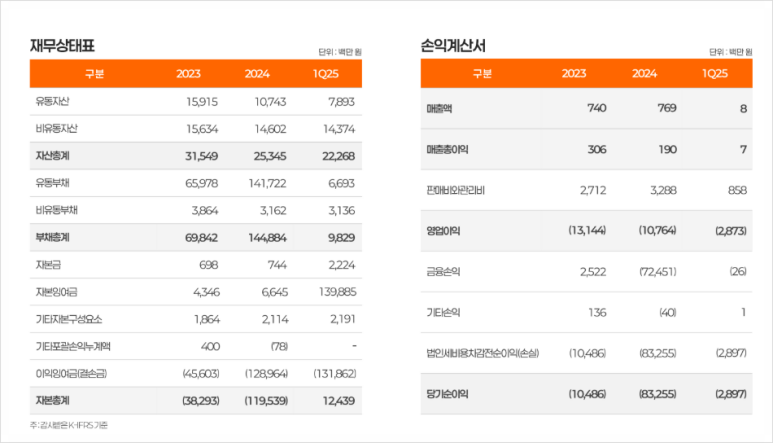The height and width of the screenshot is (443, 773).
Task: Click the K-IFRS footnote below the table
Action: coord(69,425)
